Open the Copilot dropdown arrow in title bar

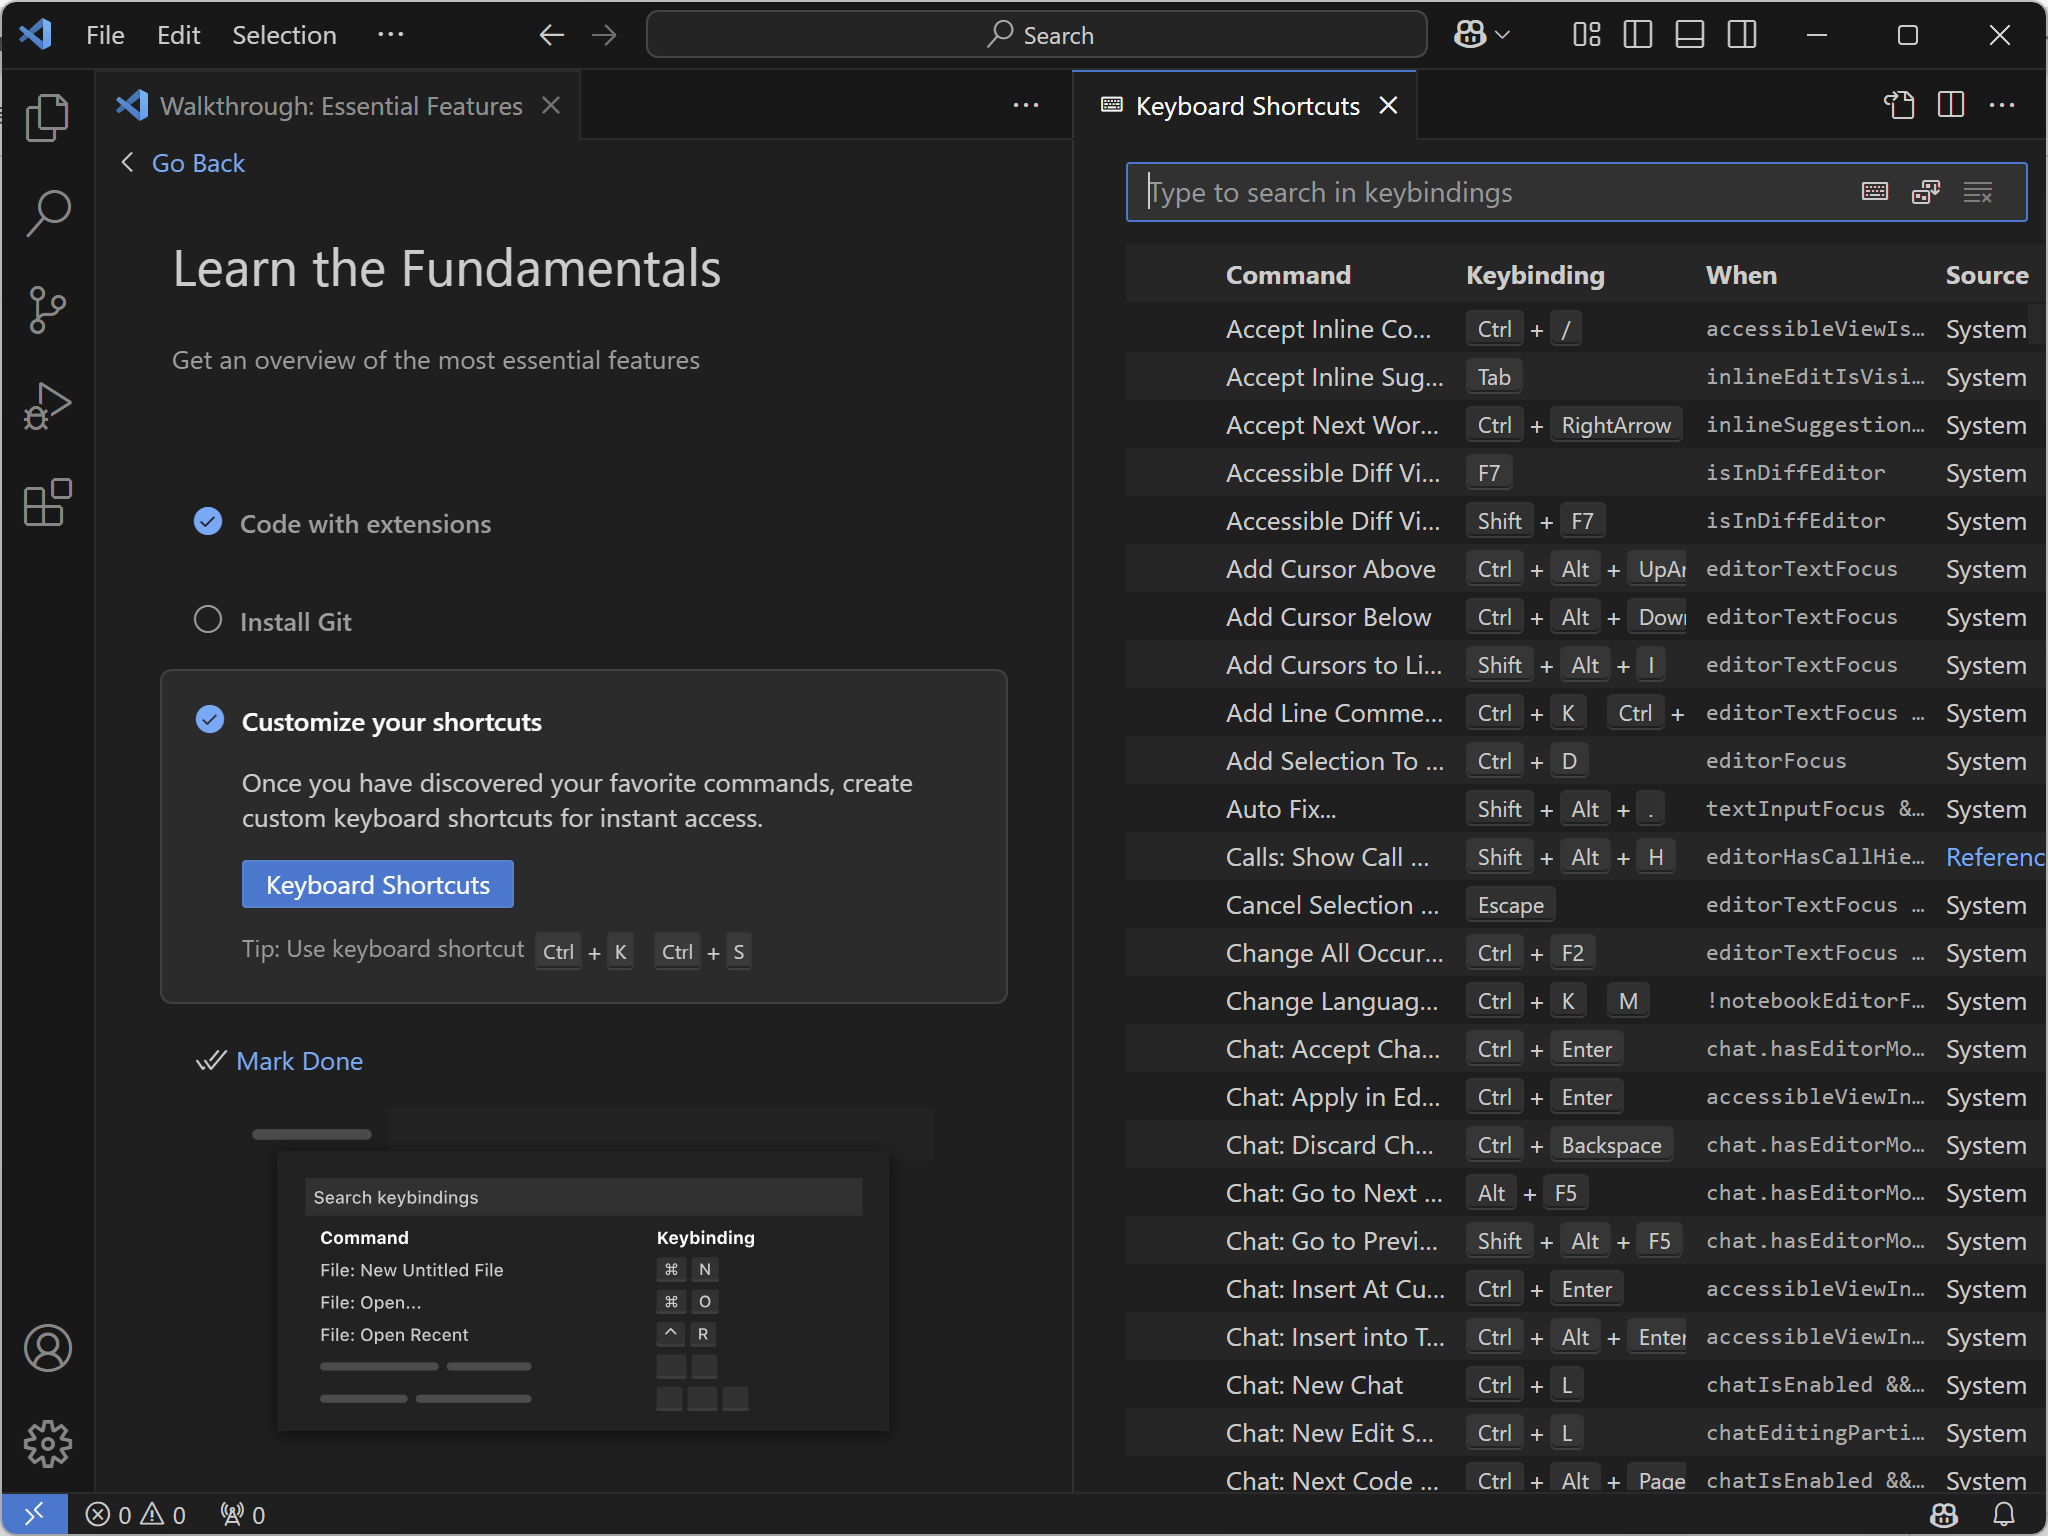(1502, 35)
